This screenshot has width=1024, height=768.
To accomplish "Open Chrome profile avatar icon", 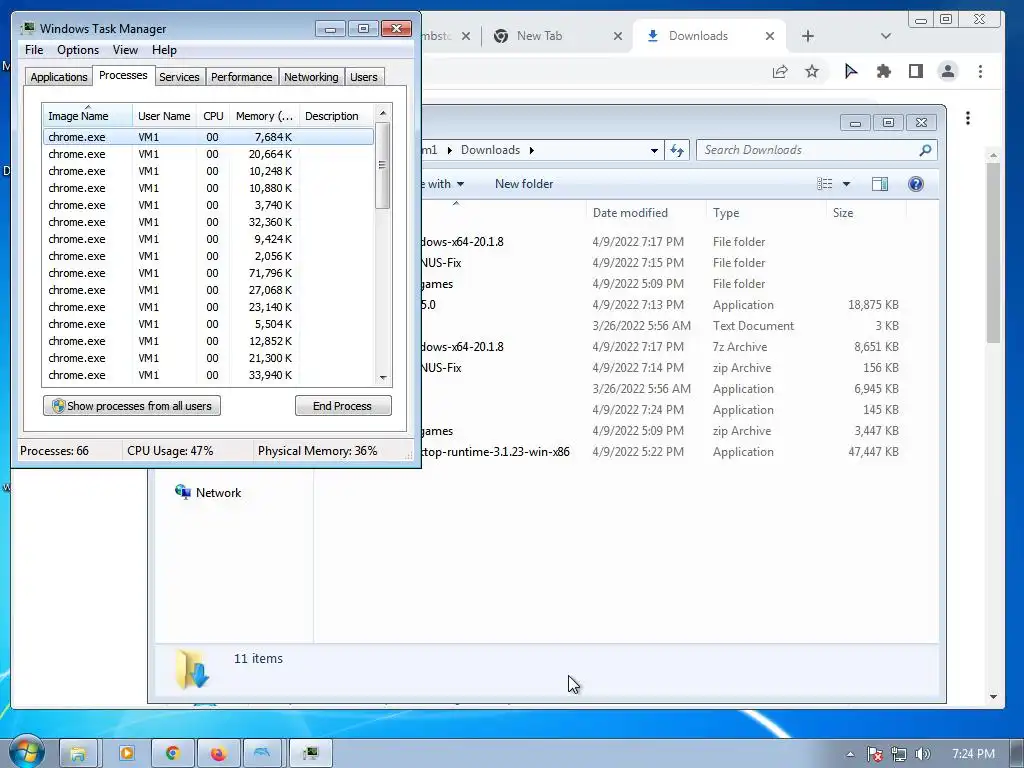I will pos(948,71).
